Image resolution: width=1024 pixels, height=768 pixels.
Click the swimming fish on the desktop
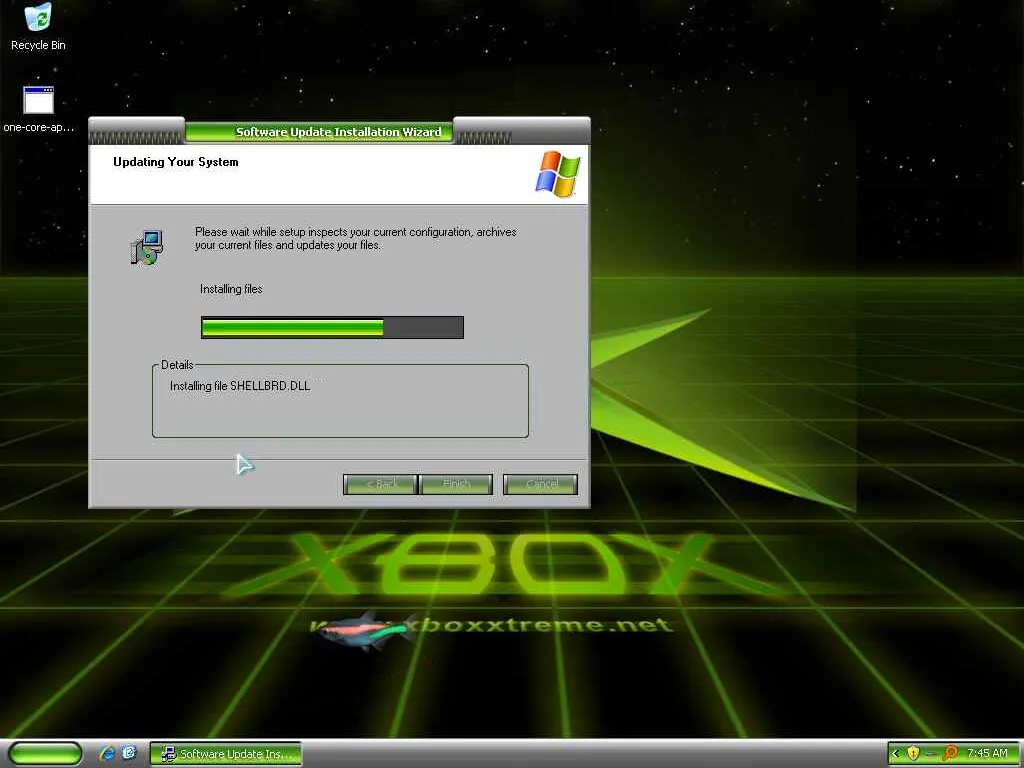pos(366,630)
